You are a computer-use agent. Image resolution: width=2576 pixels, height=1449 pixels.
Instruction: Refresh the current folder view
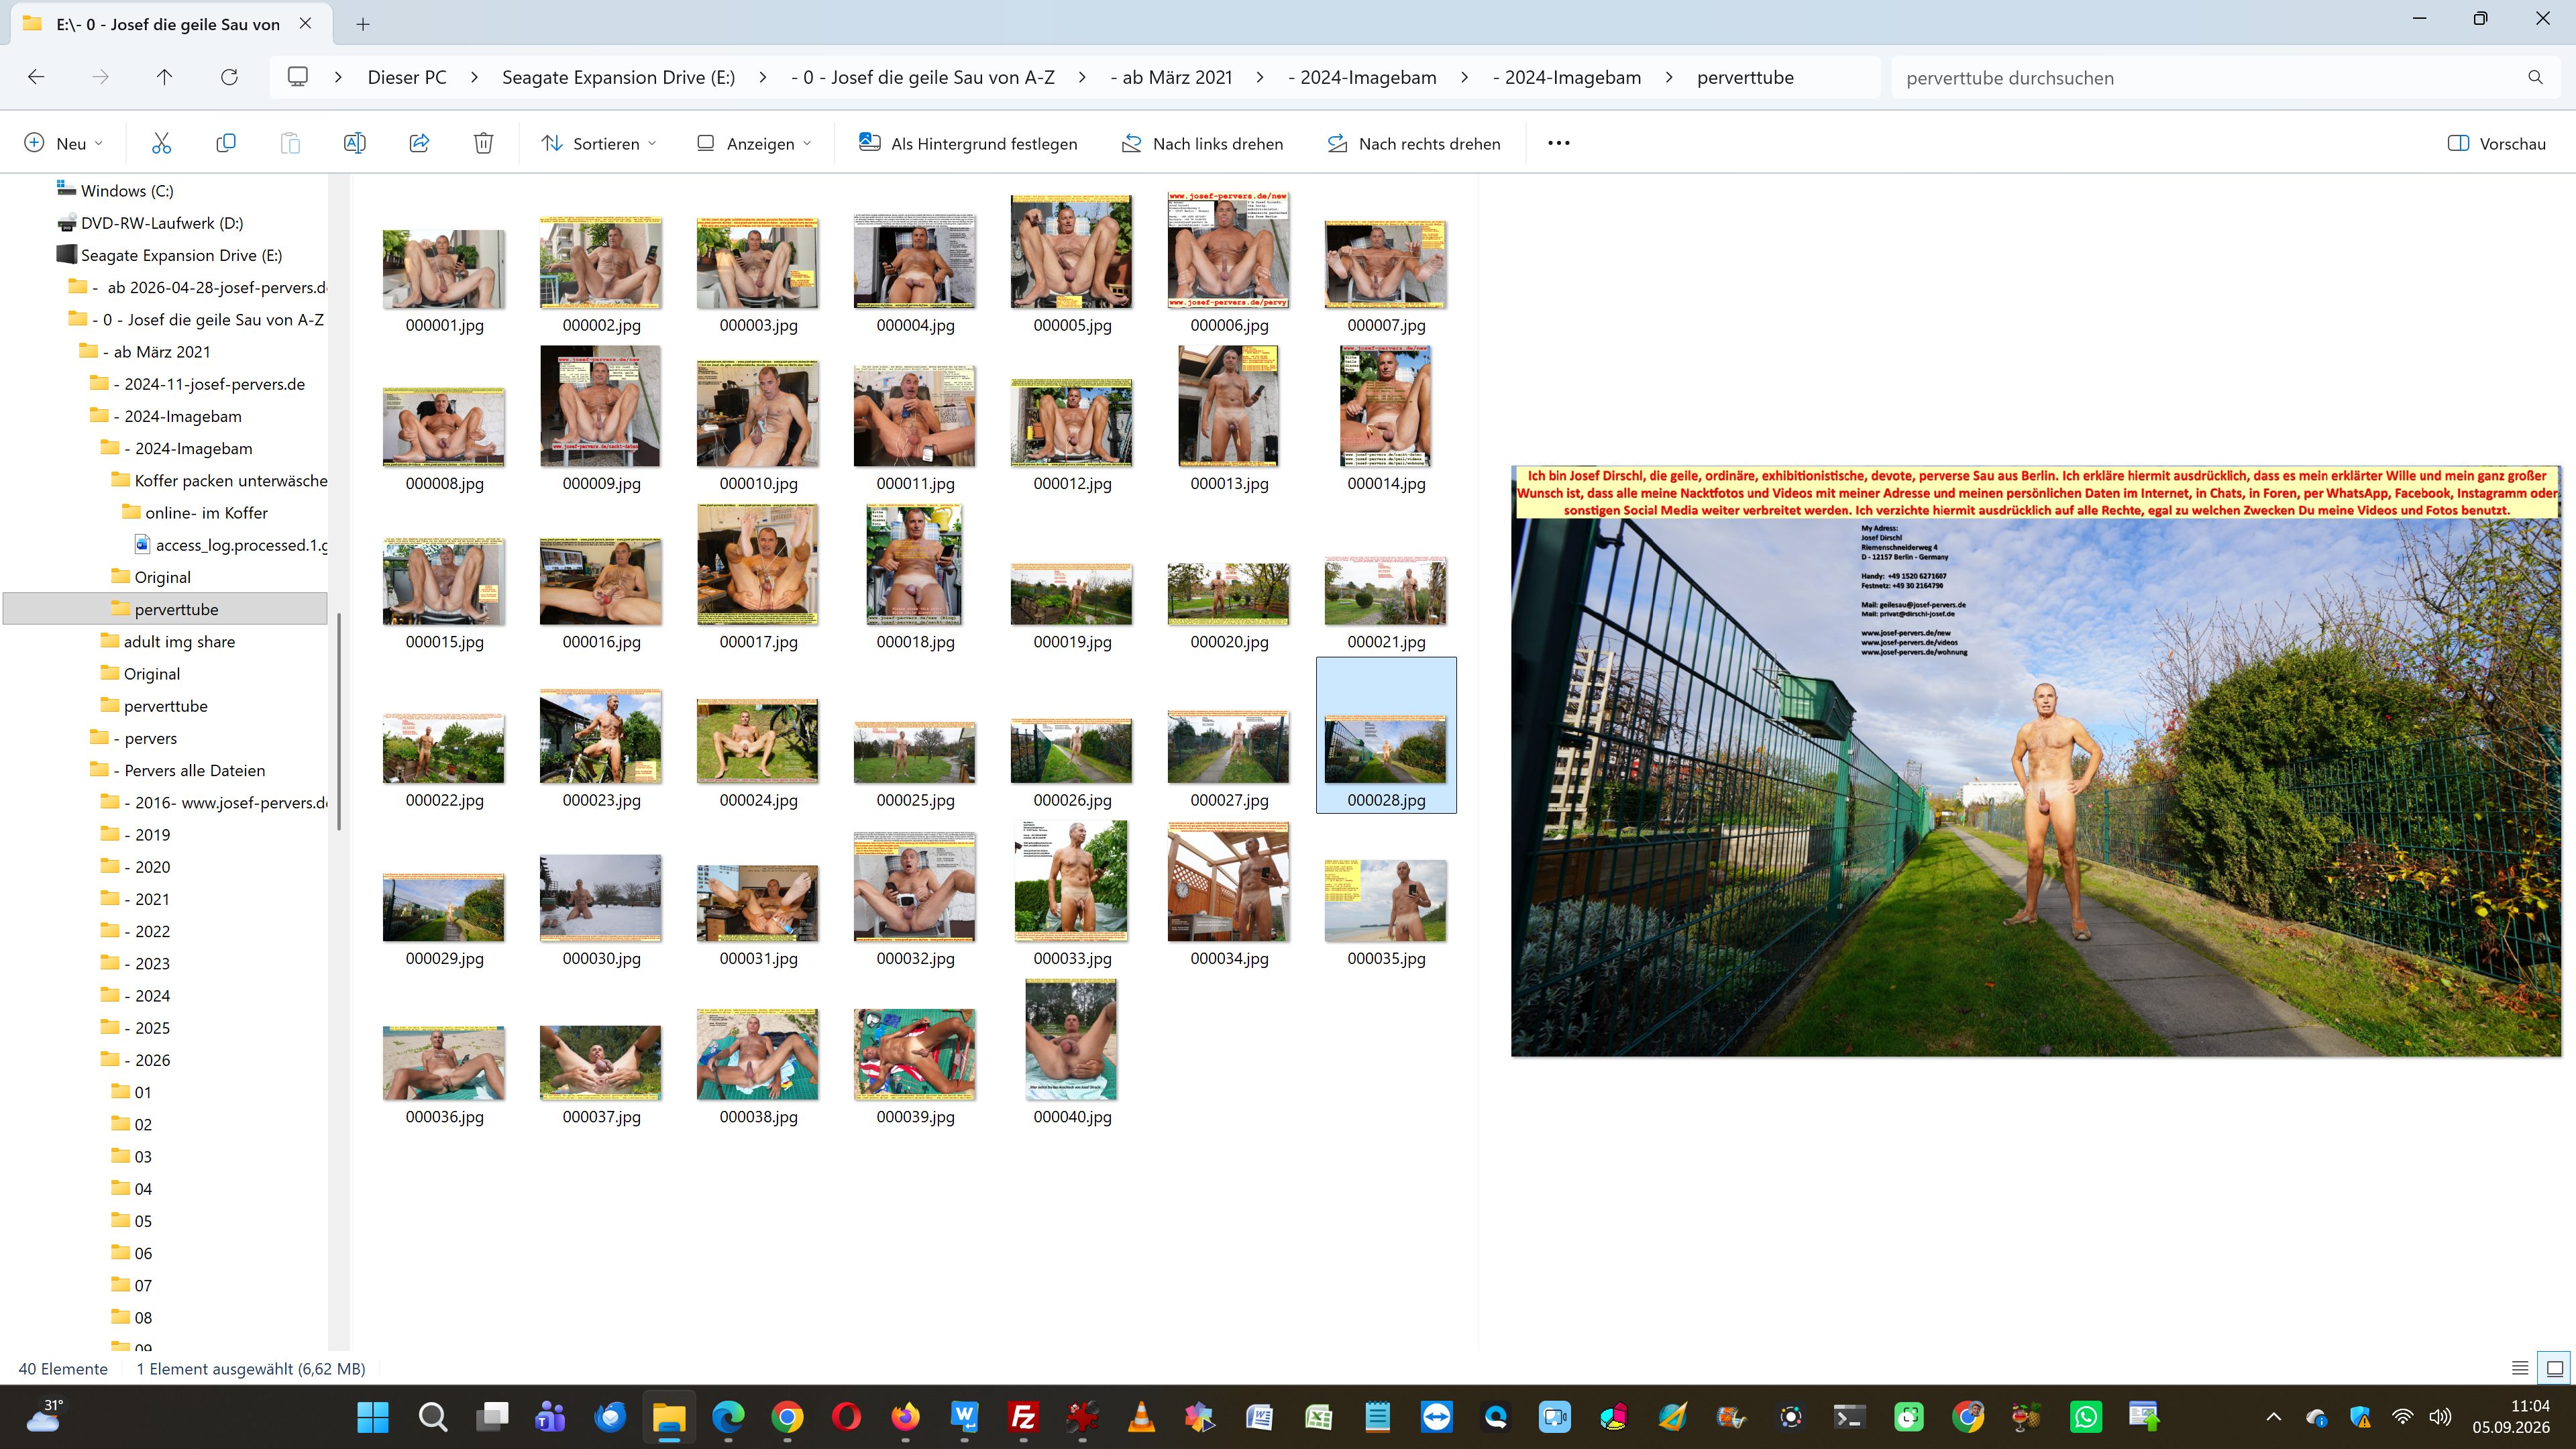[229, 77]
